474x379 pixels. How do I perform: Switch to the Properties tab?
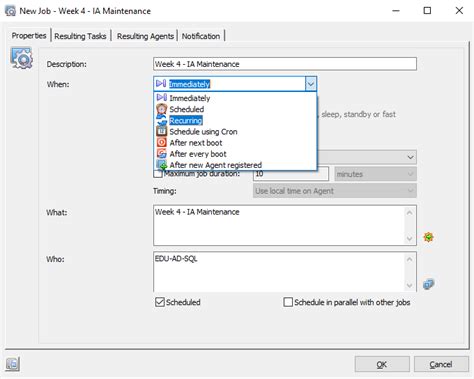tap(29, 35)
